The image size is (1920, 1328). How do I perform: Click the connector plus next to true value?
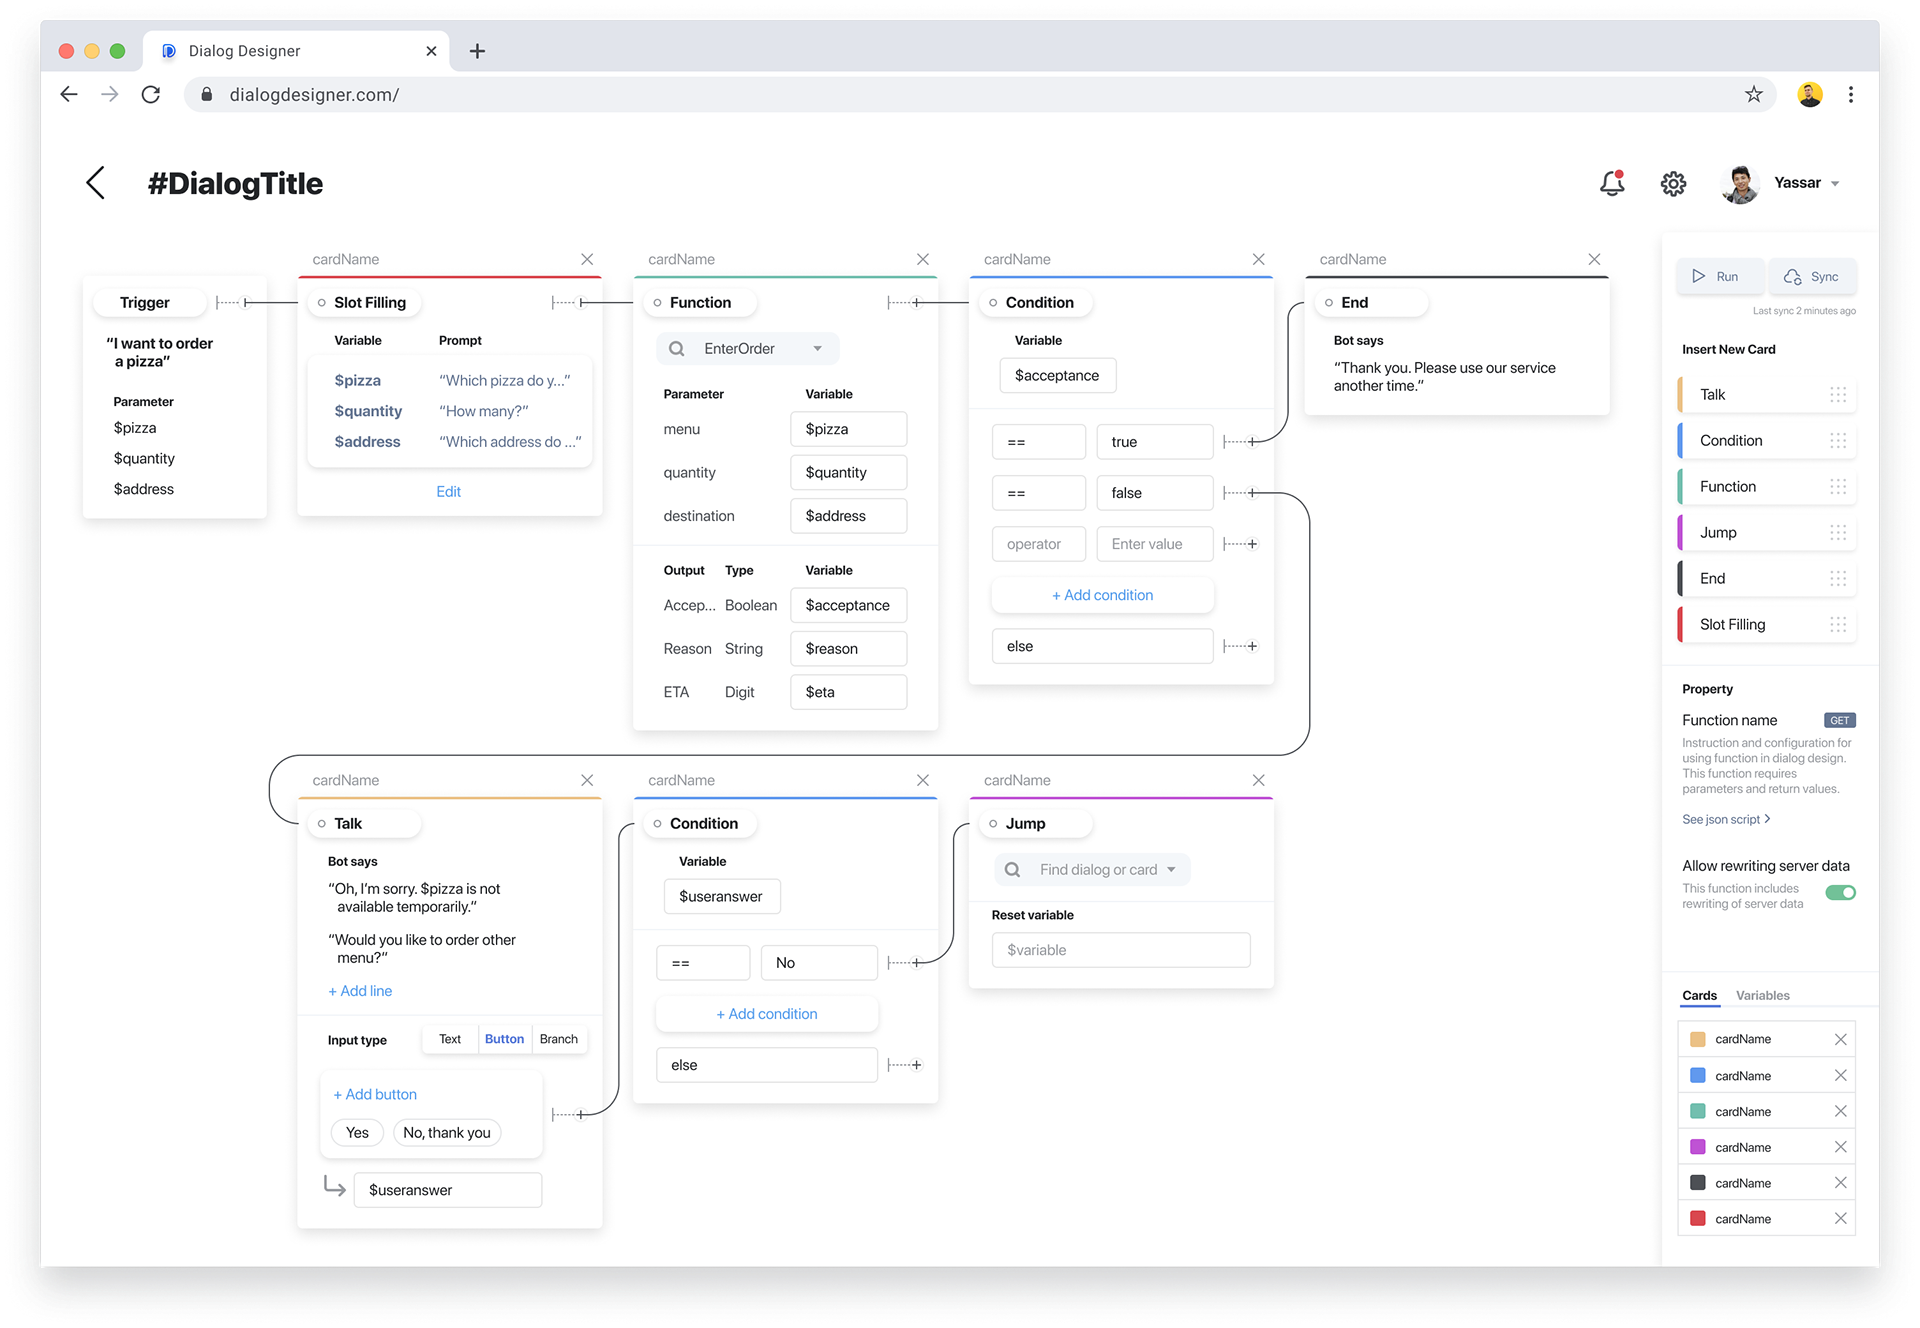pos(1252,441)
